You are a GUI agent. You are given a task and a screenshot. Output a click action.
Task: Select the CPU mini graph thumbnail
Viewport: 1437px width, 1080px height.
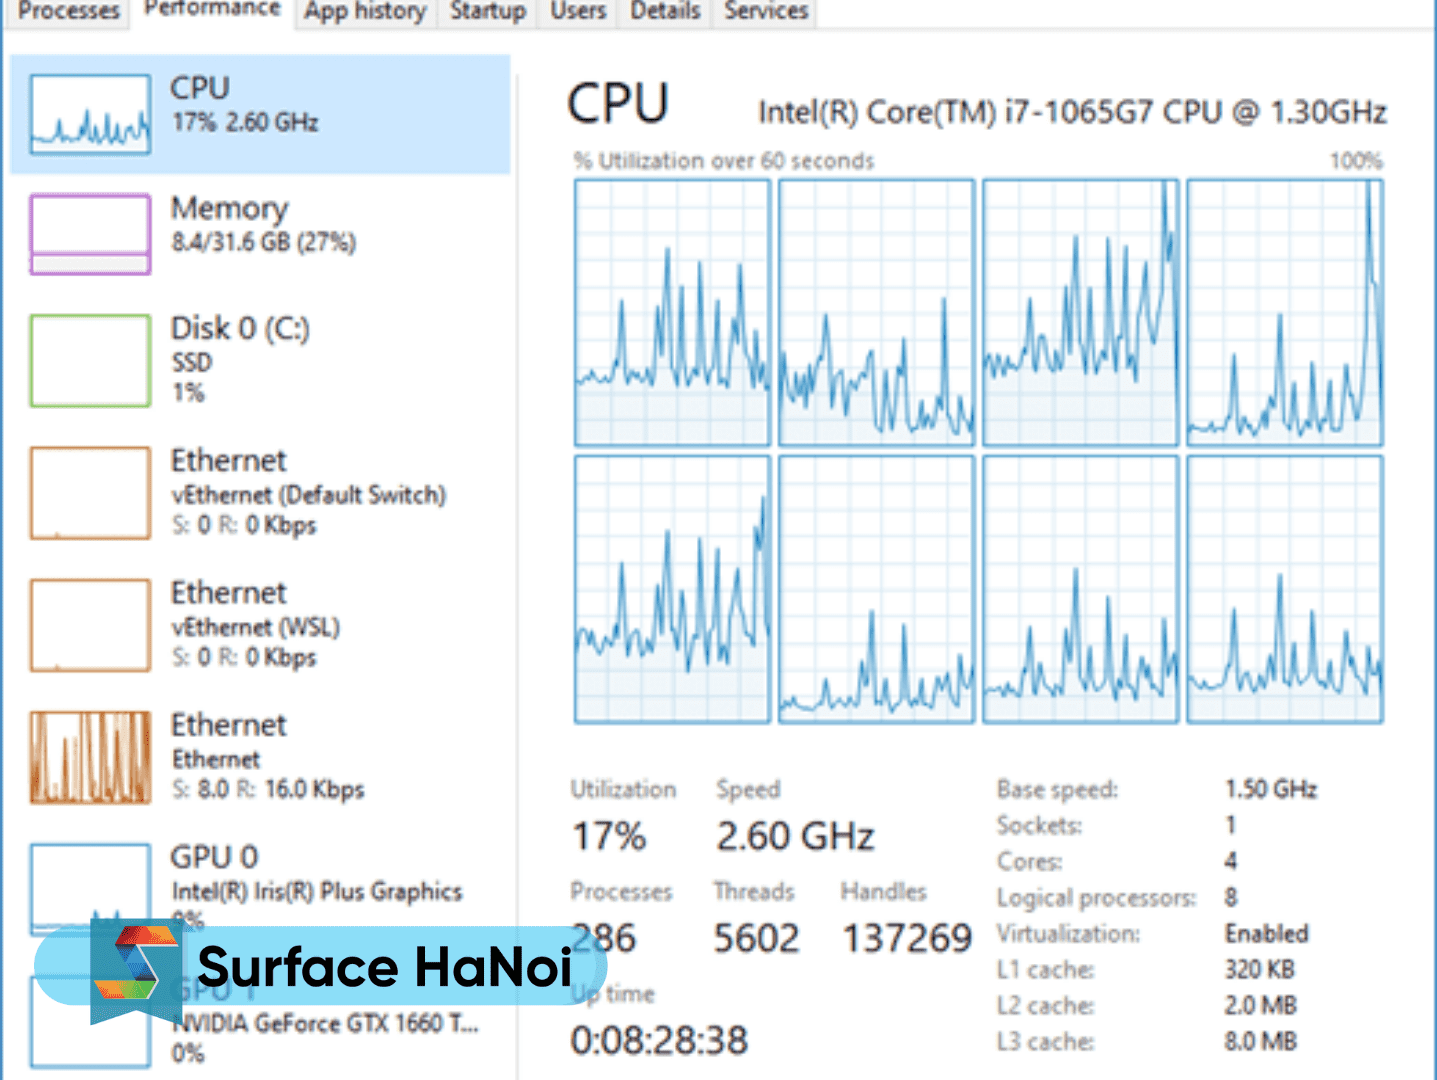(x=90, y=114)
